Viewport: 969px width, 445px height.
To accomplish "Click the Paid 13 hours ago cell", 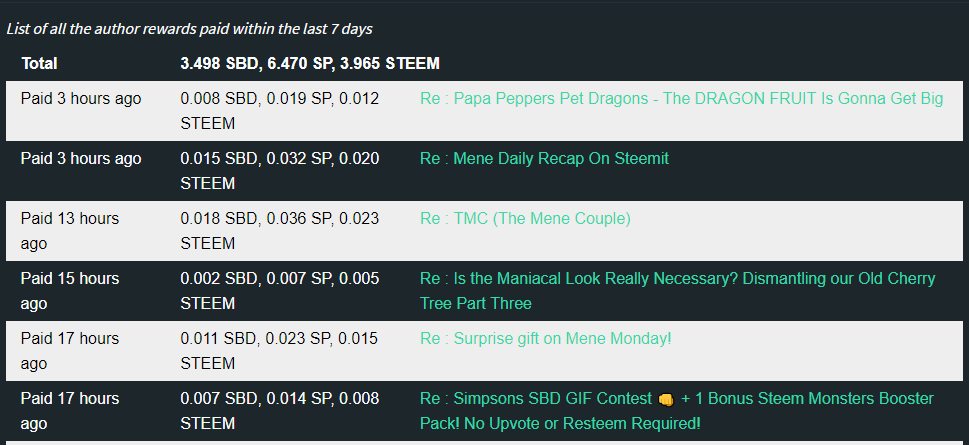I will 70,231.
